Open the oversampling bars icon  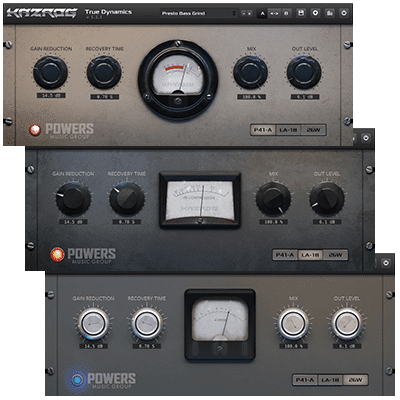[330, 13]
